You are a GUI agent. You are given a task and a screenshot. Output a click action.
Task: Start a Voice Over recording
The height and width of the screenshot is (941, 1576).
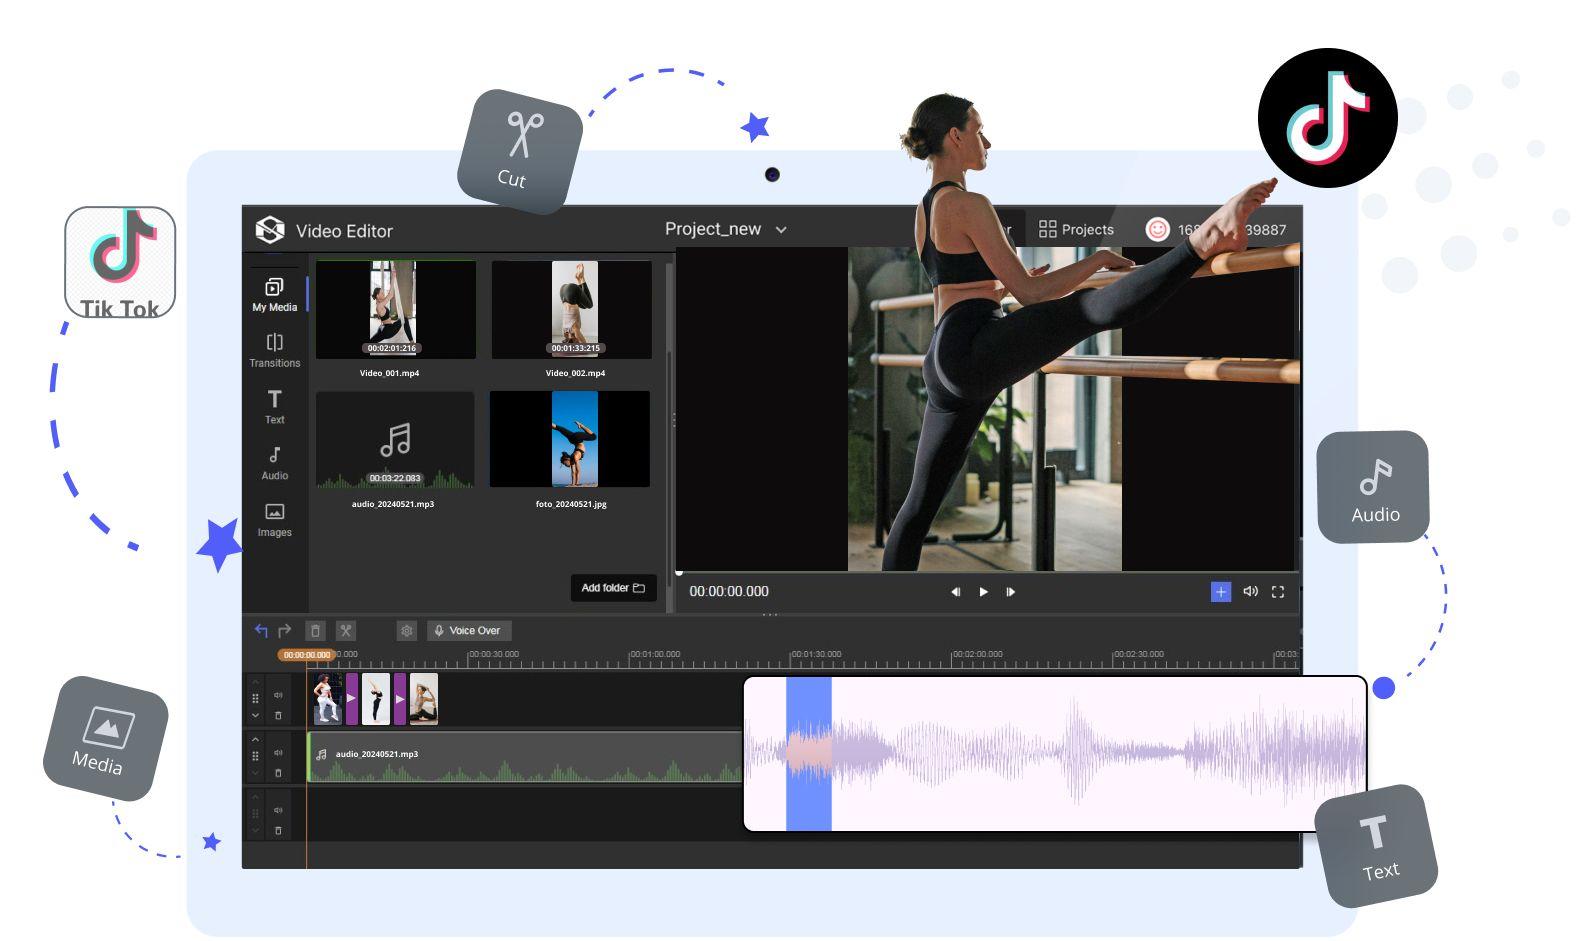point(469,630)
